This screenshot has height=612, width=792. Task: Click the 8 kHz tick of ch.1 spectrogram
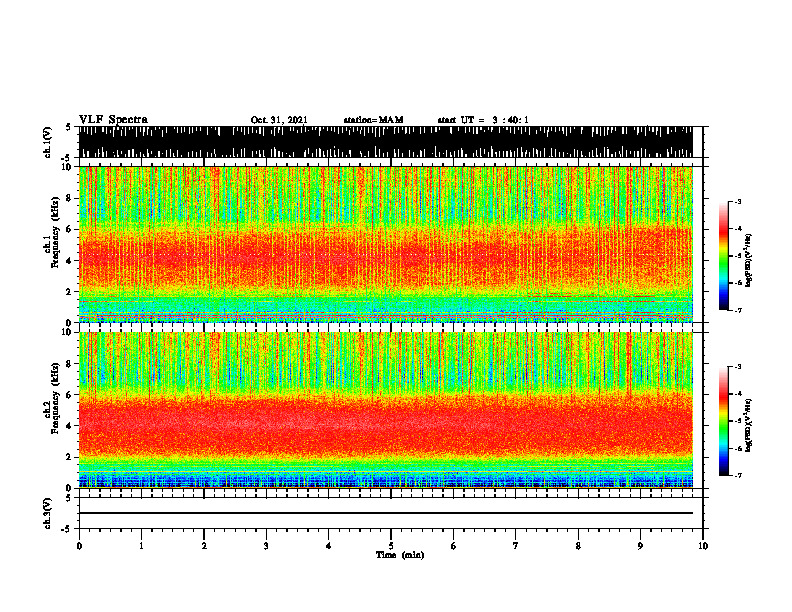coord(69,198)
